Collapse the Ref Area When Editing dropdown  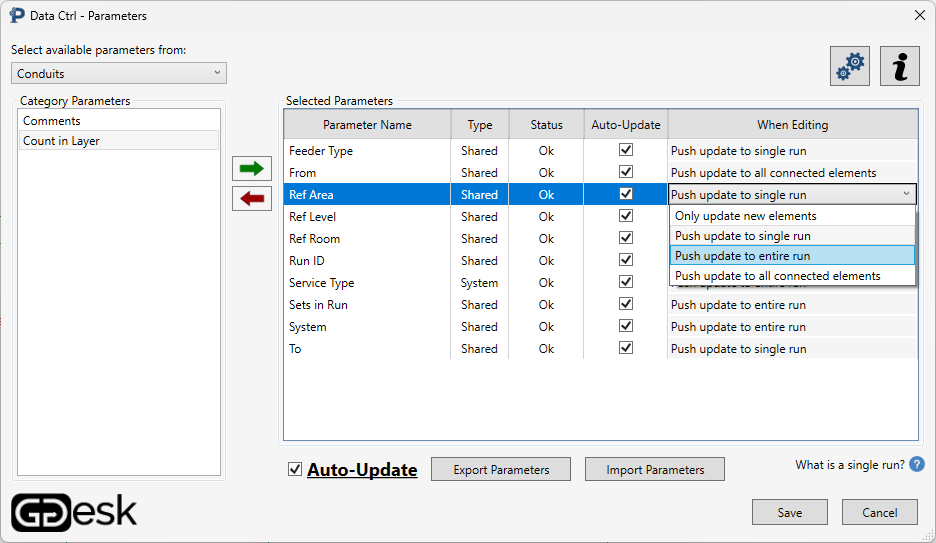(906, 195)
